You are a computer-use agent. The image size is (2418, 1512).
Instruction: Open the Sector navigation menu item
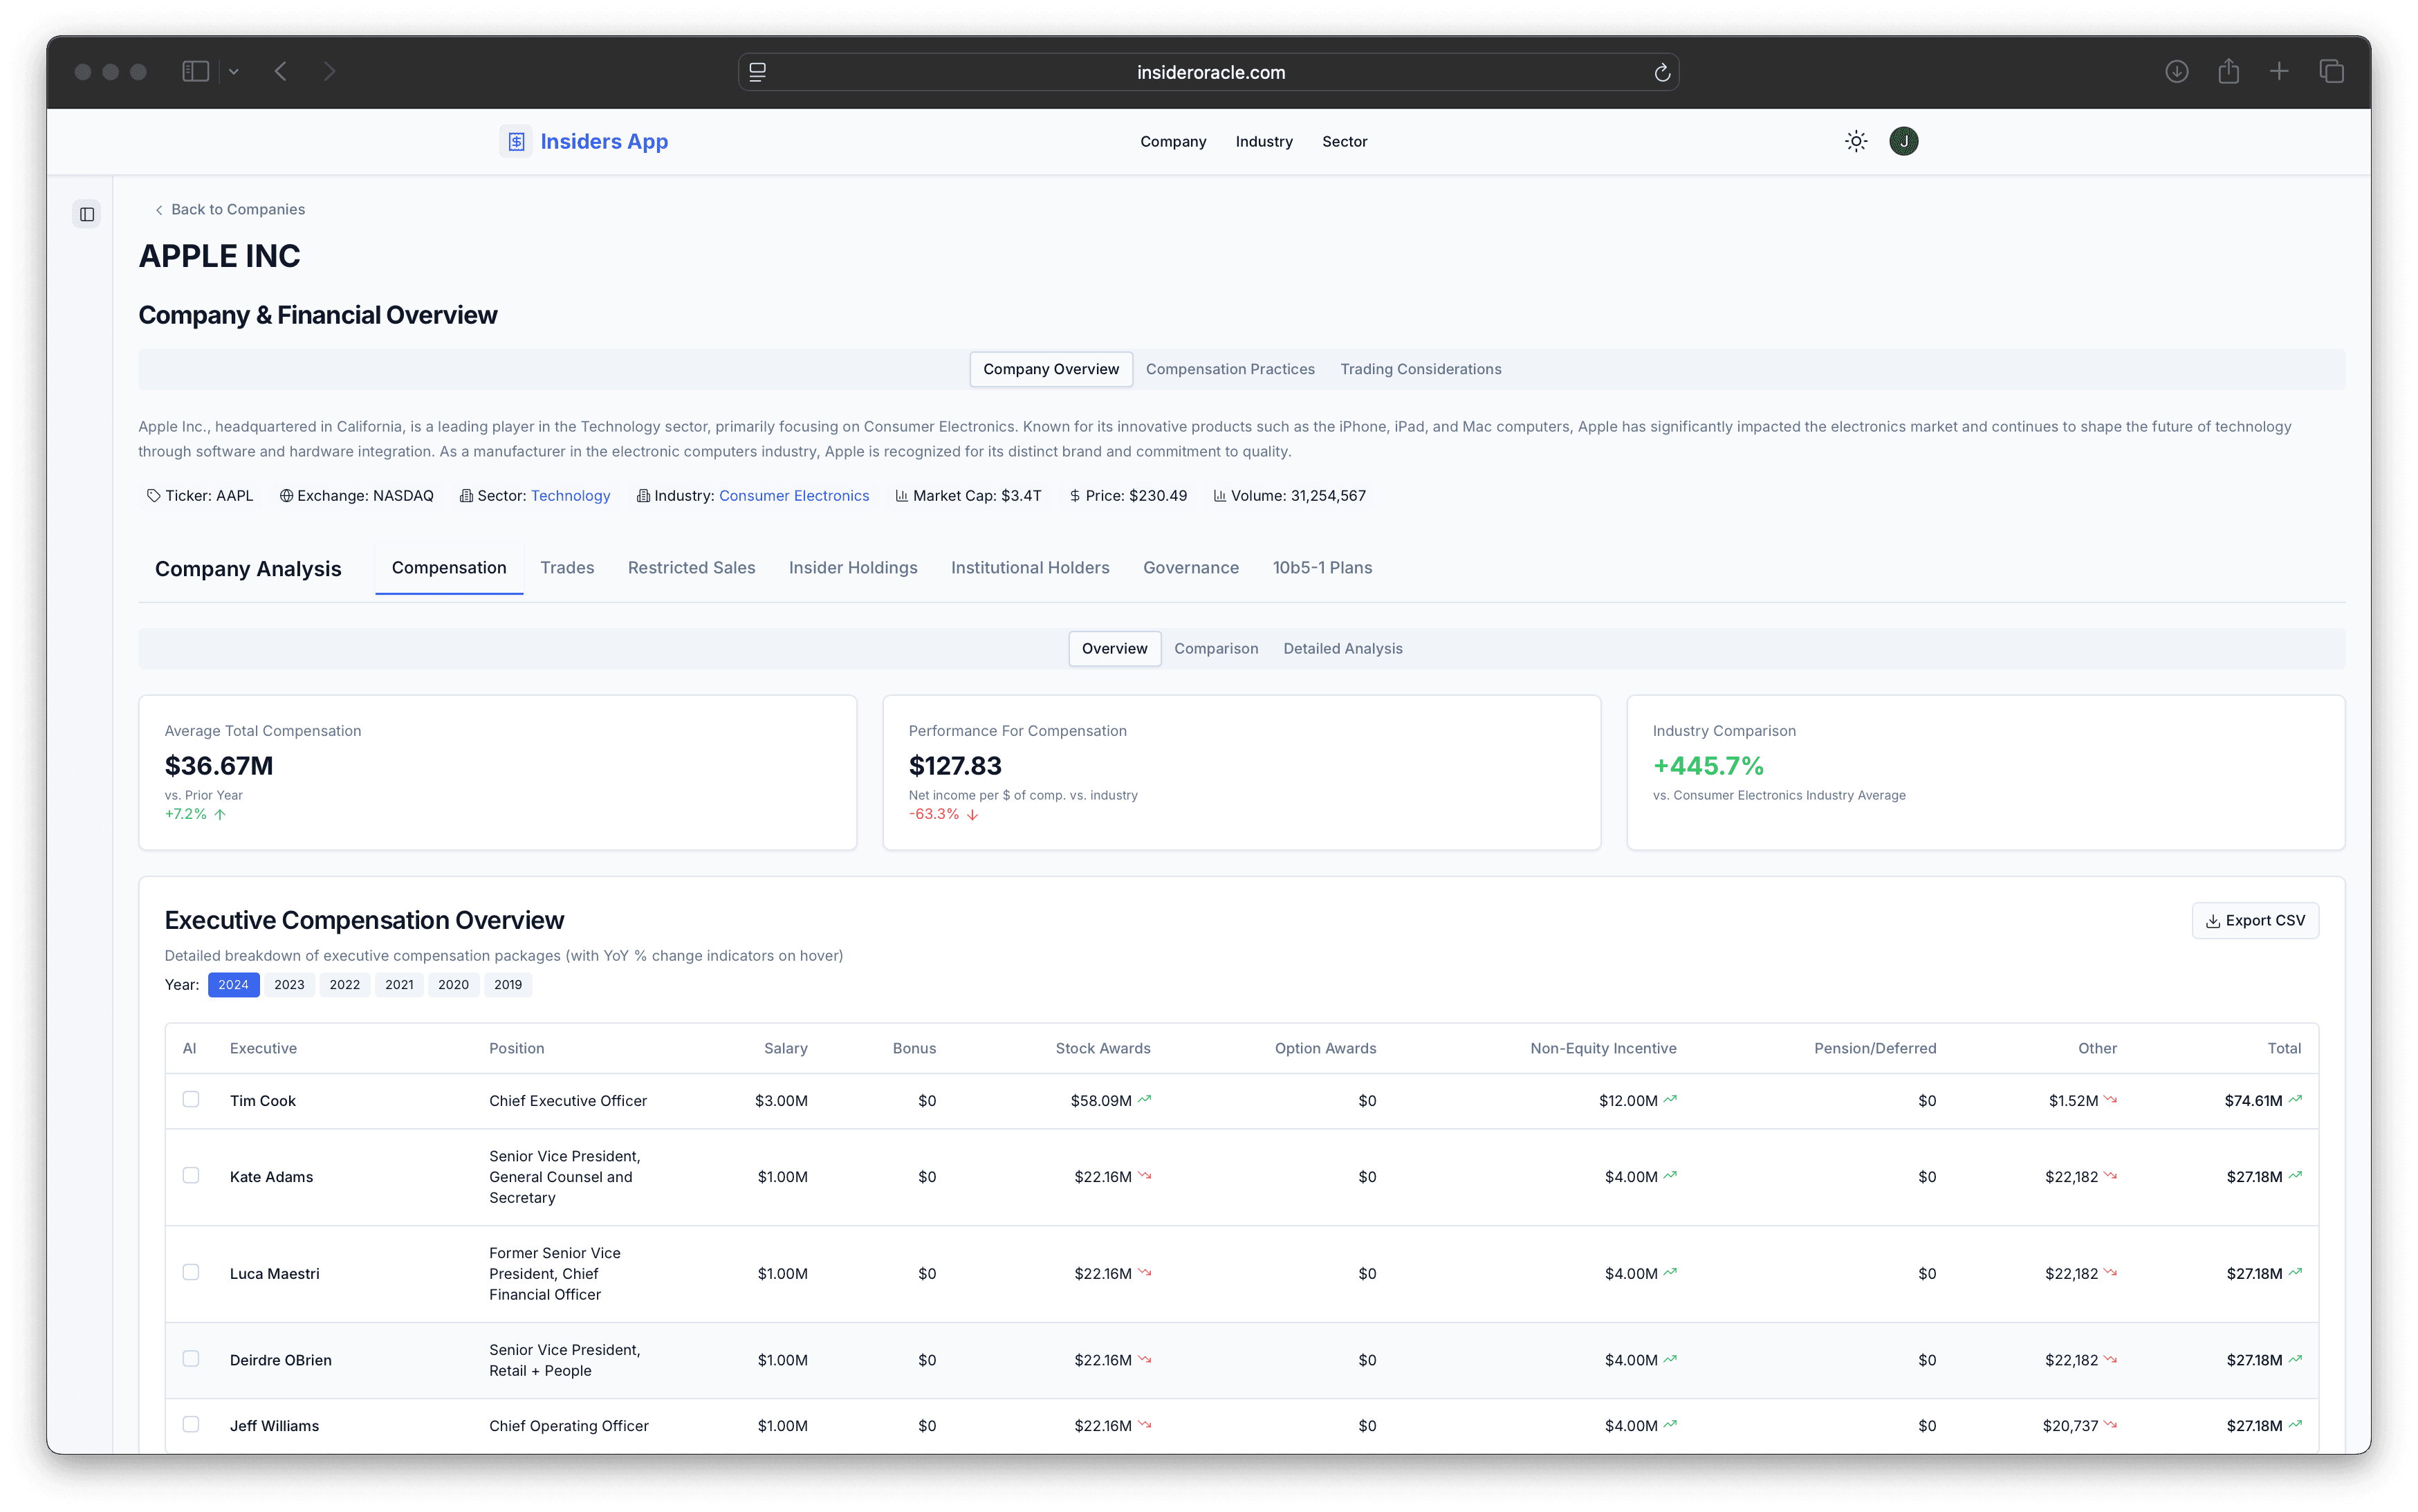point(1344,141)
